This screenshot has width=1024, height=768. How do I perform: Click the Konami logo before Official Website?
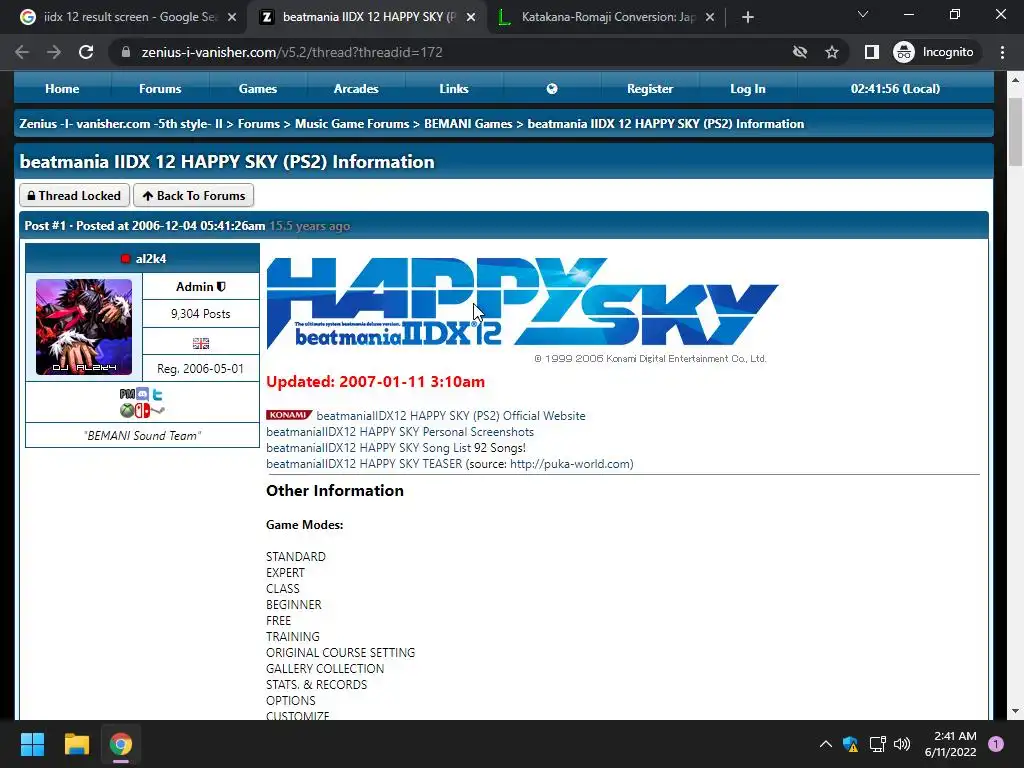coord(289,415)
